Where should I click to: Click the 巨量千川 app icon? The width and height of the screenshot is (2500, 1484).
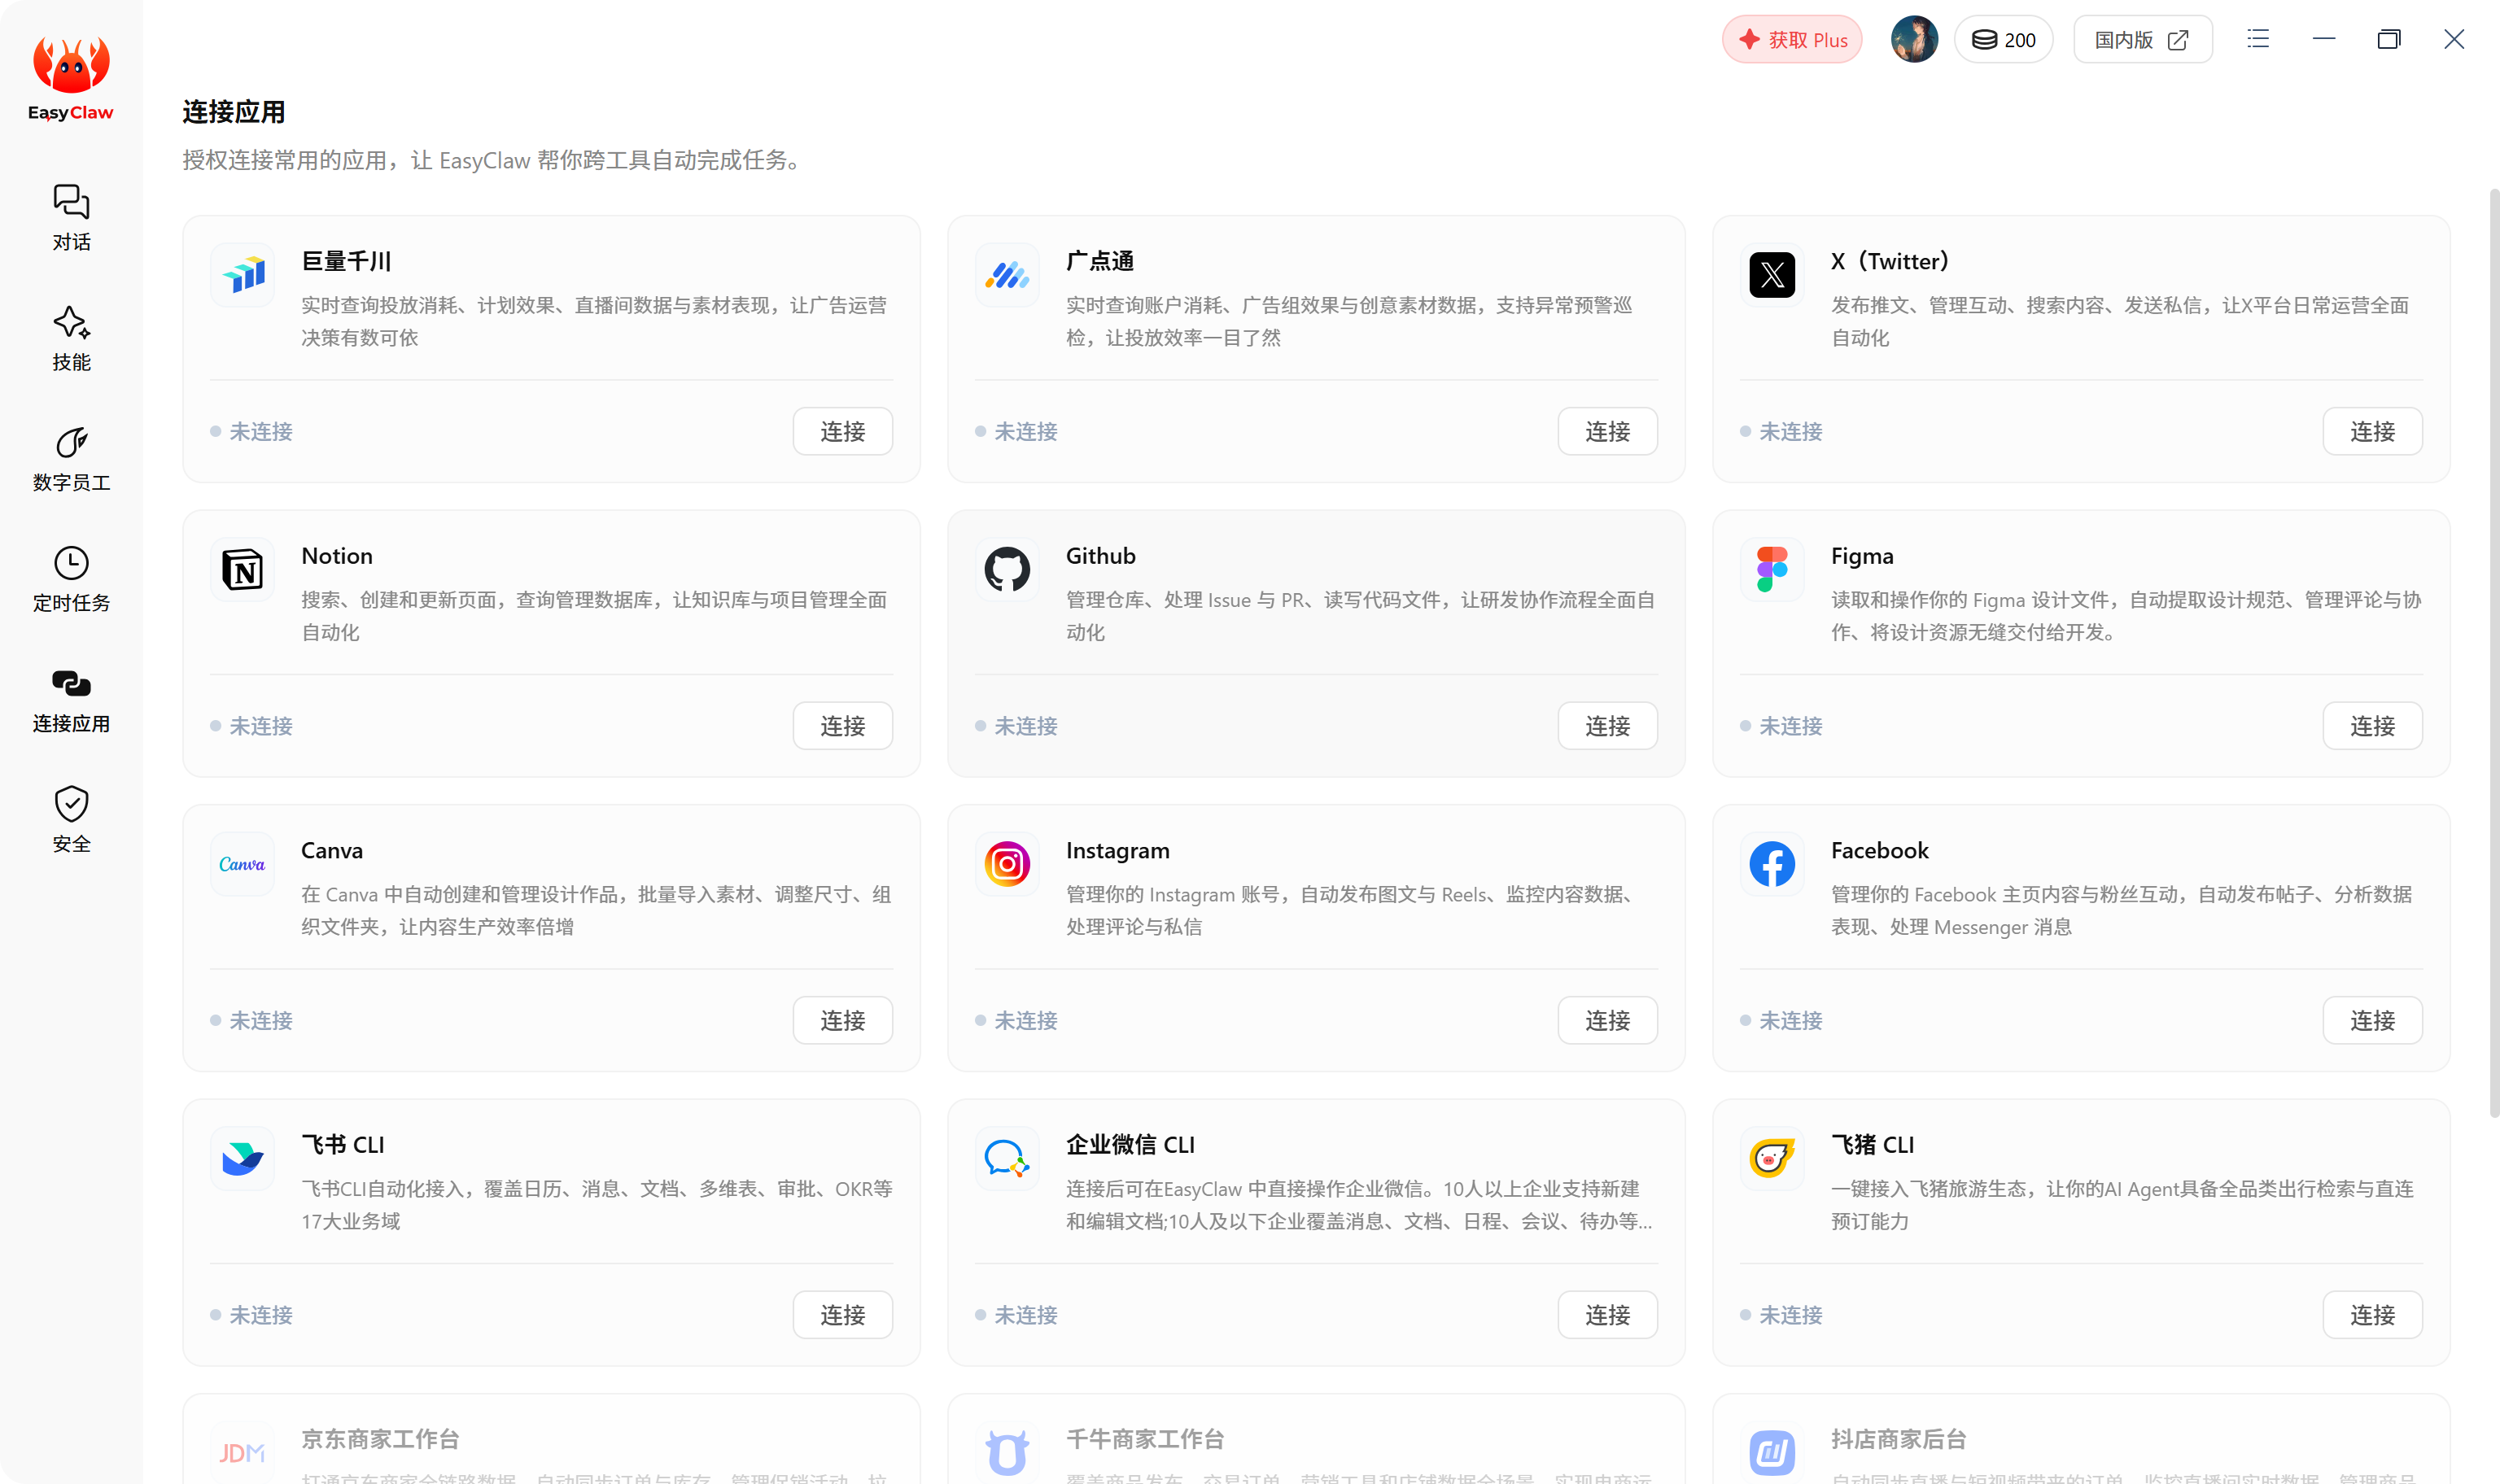tap(243, 274)
